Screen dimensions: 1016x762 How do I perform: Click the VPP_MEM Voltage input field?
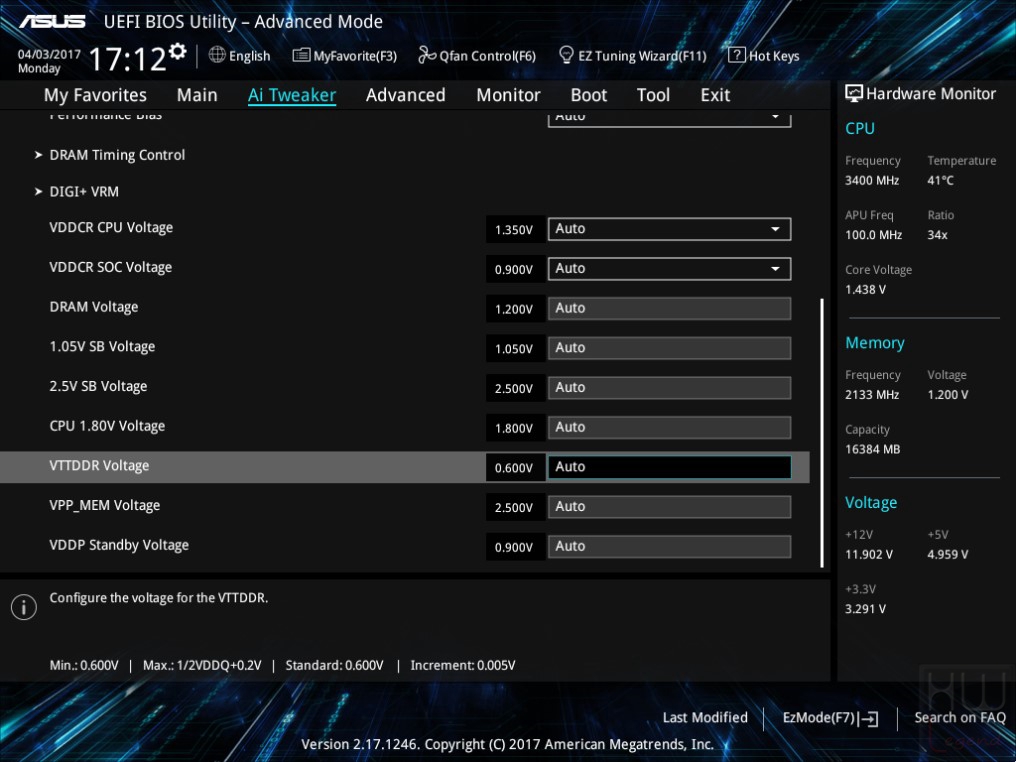tap(669, 507)
